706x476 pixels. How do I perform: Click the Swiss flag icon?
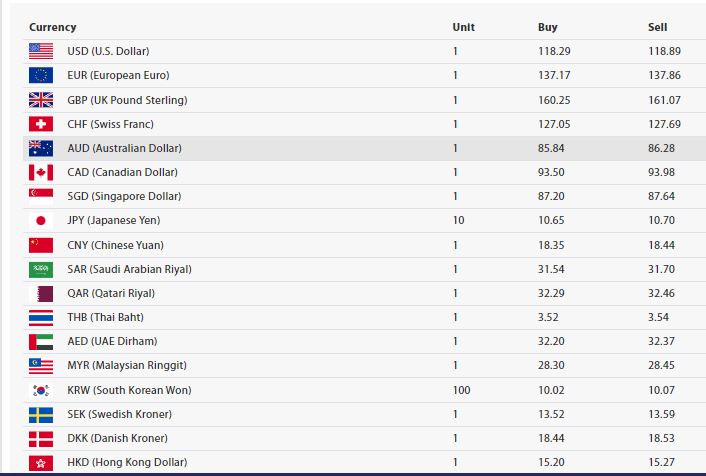(41, 124)
